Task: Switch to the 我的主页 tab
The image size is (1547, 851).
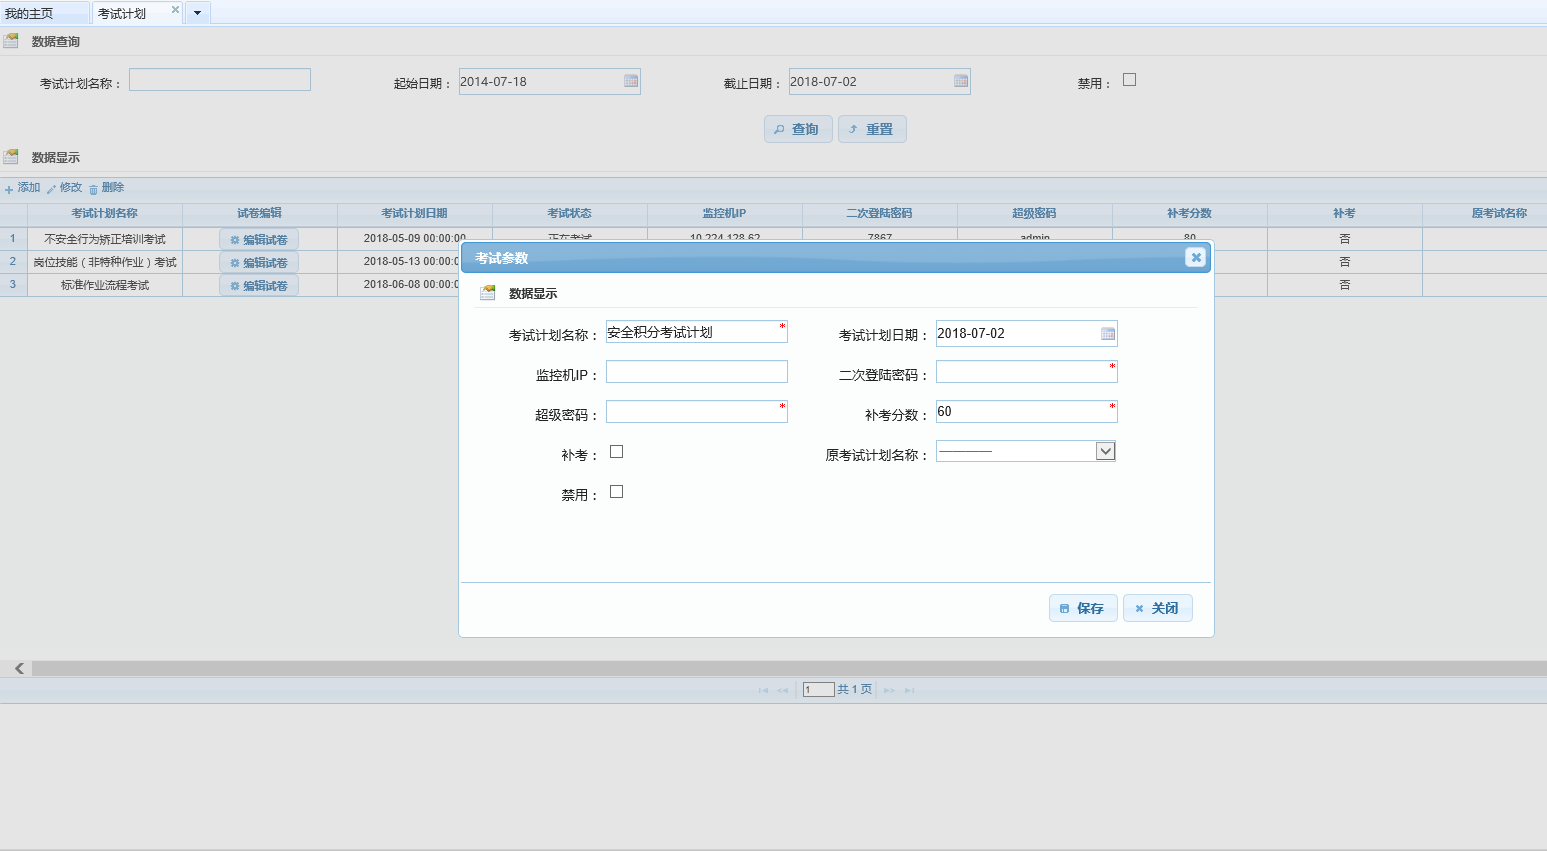Action: point(30,14)
